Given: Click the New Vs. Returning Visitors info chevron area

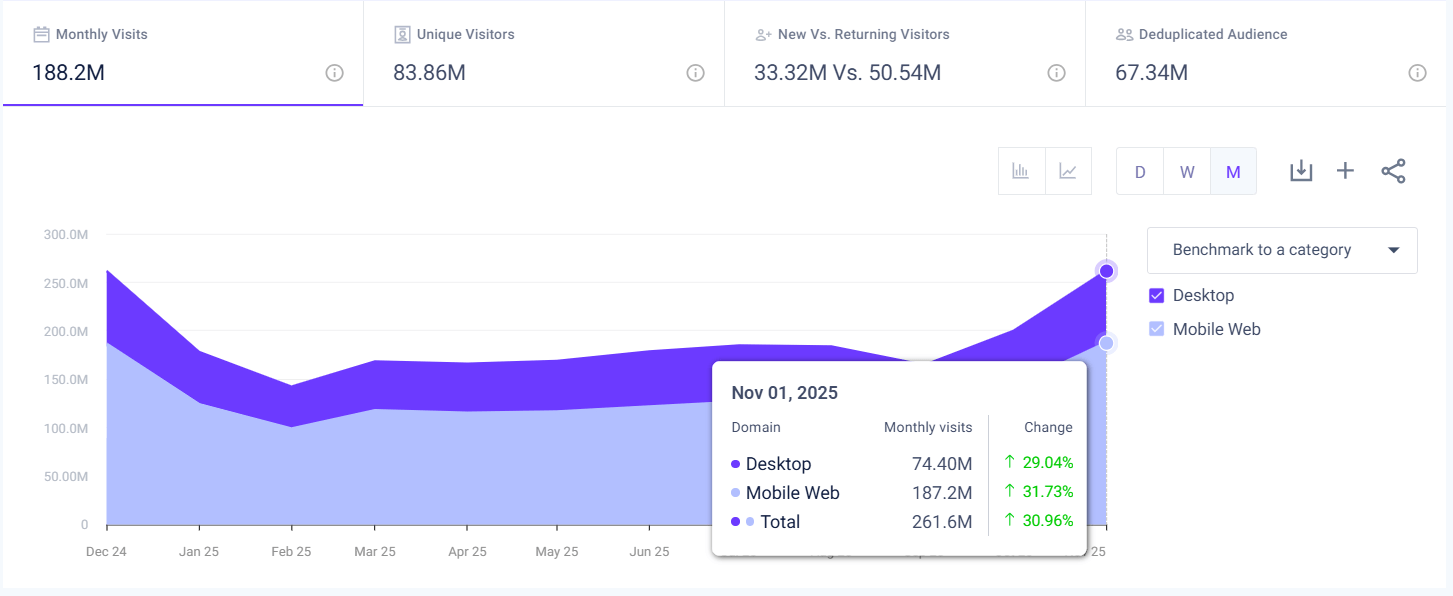Looking at the screenshot, I should [x=1055, y=72].
